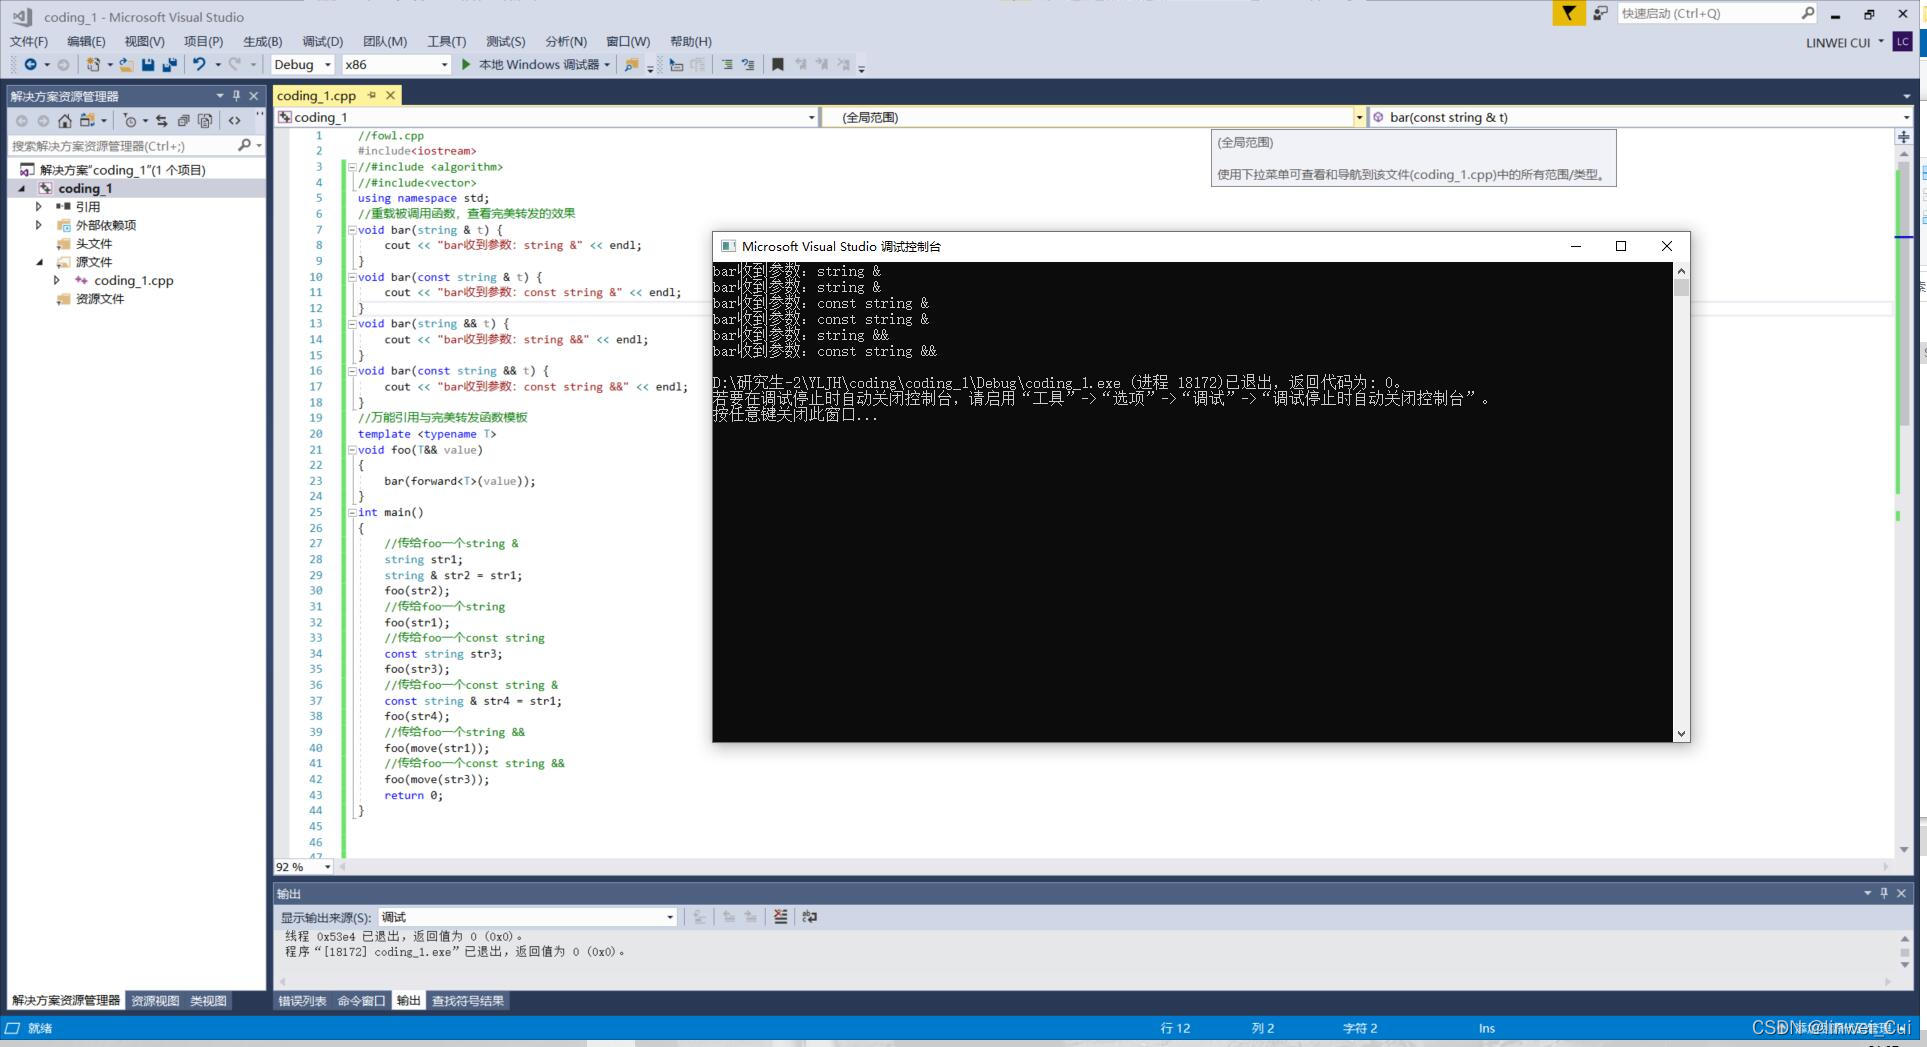Switch to the 命令窗口 tab
This screenshot has width=1927, height=1047.
[x=361, y=1001]
